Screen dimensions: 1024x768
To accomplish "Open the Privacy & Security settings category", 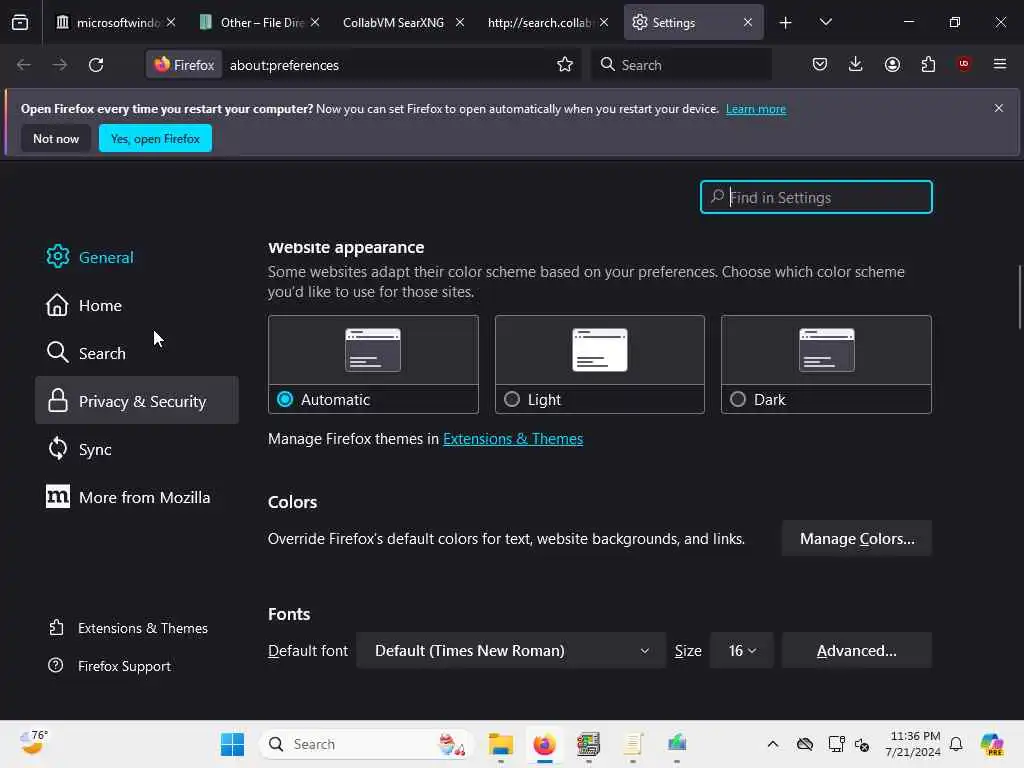I will pyautogui.click(x=137, y=400).
